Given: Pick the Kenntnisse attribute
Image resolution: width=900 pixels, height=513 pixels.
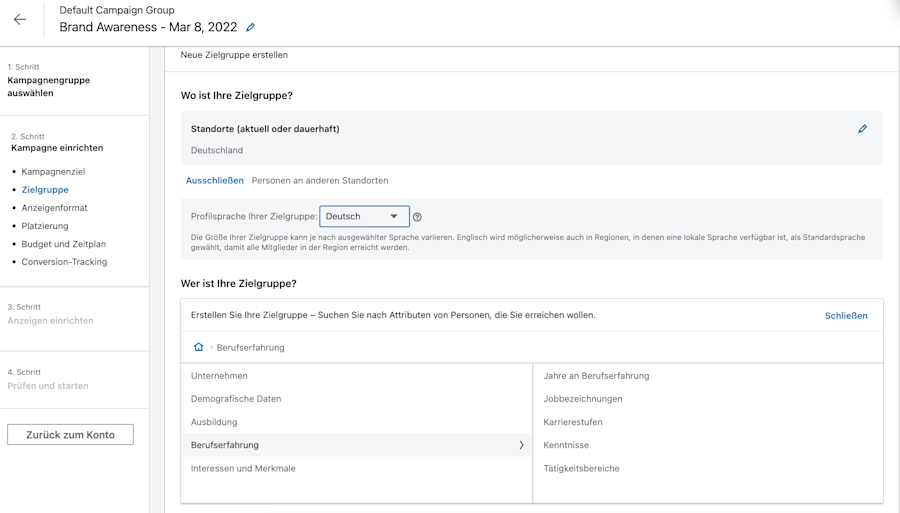Looking at the screenshot, I should [x=566, y=445].
